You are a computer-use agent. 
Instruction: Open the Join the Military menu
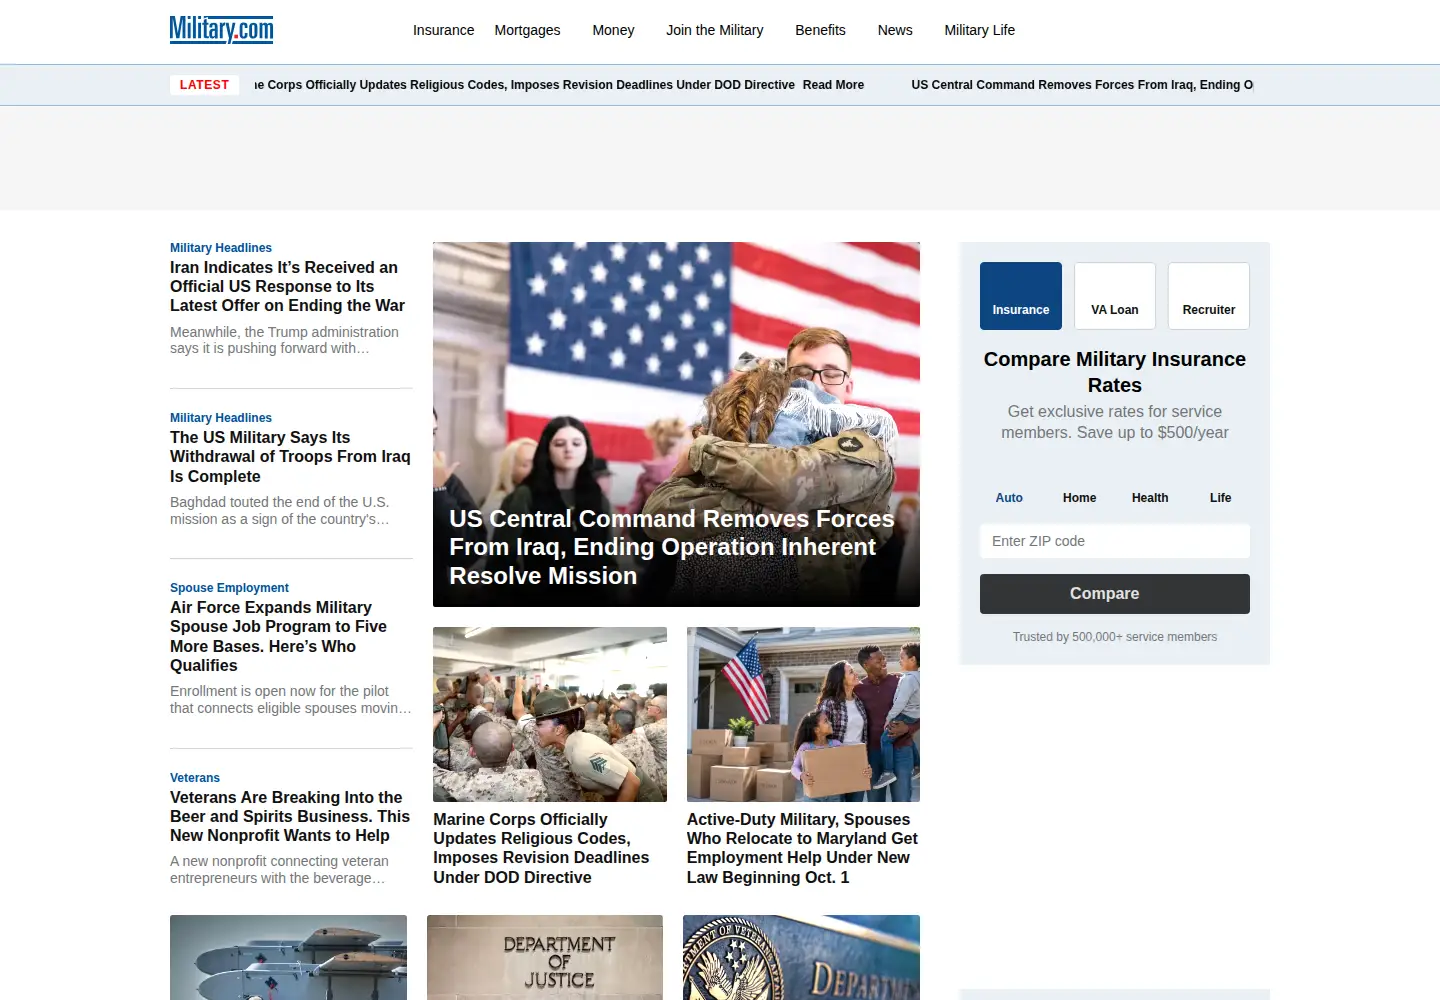[714, 30]
